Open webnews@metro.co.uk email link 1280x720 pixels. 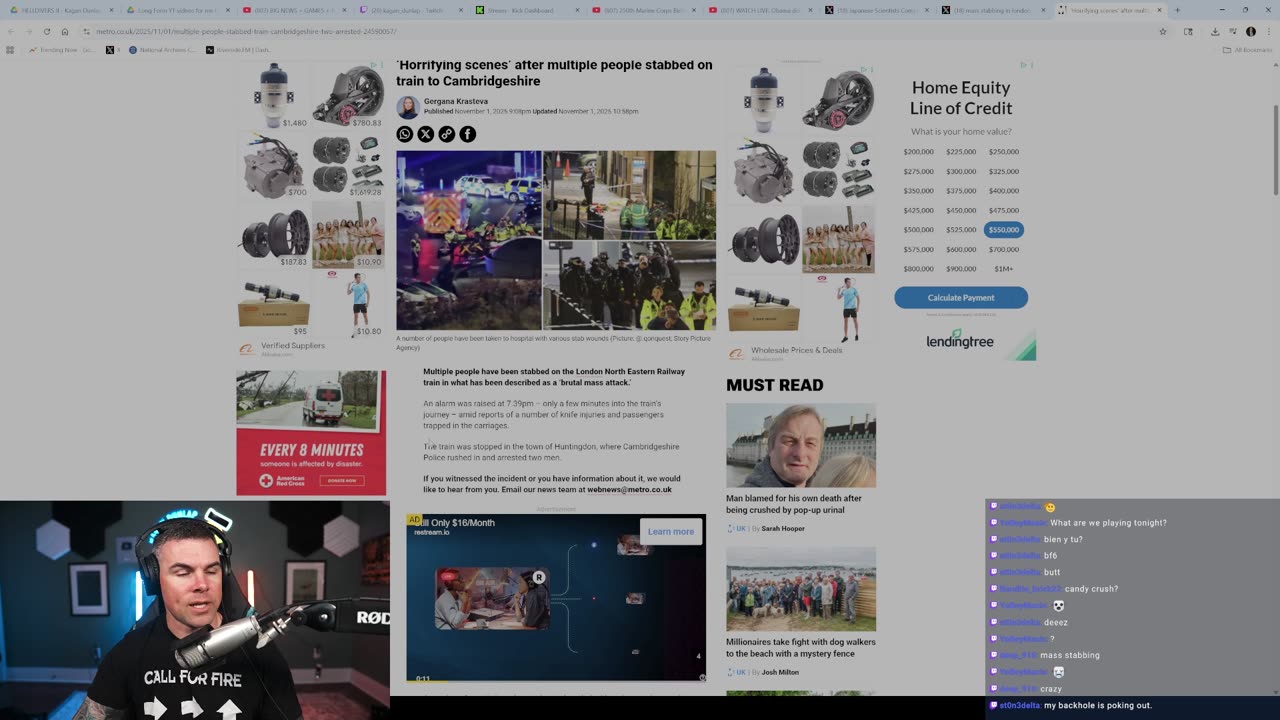point(629,490)
